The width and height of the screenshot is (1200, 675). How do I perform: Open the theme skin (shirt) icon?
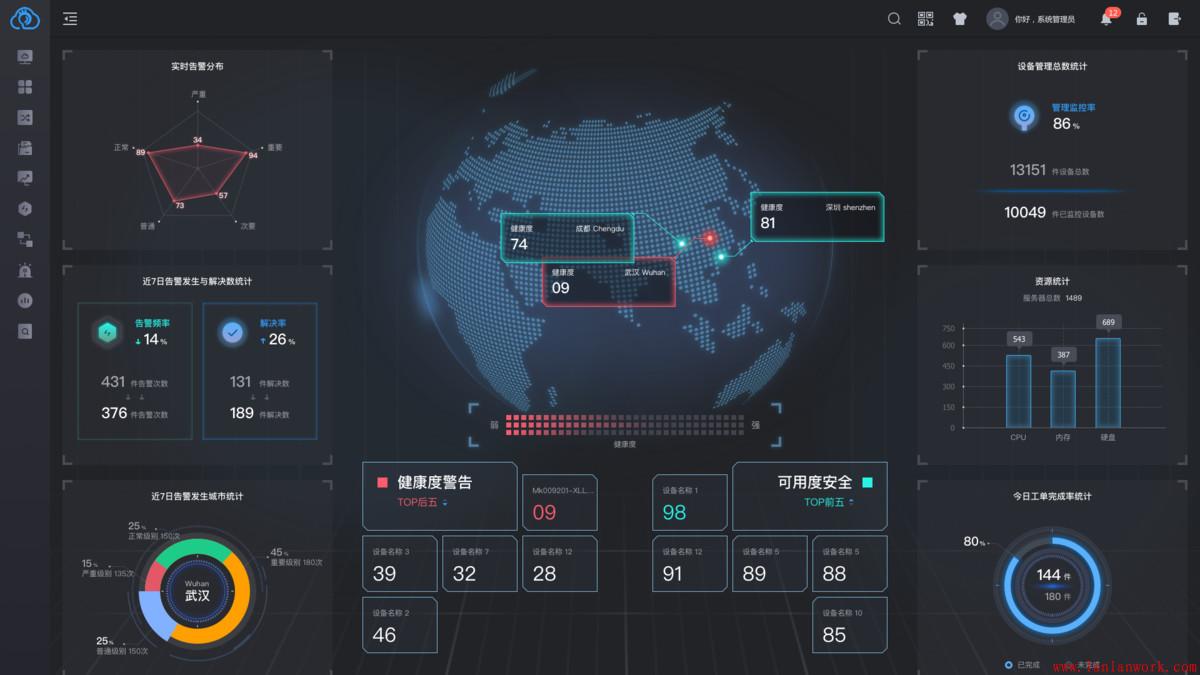tap(960, 18)
